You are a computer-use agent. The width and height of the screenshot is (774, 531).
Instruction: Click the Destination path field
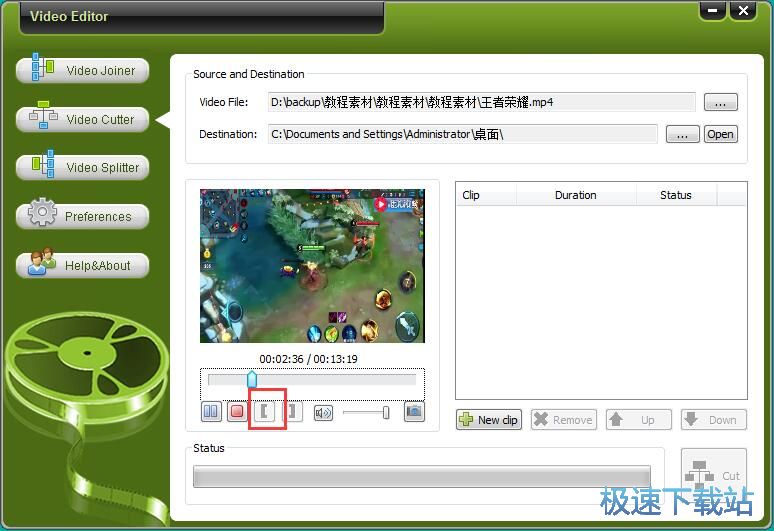pos(463,134)
